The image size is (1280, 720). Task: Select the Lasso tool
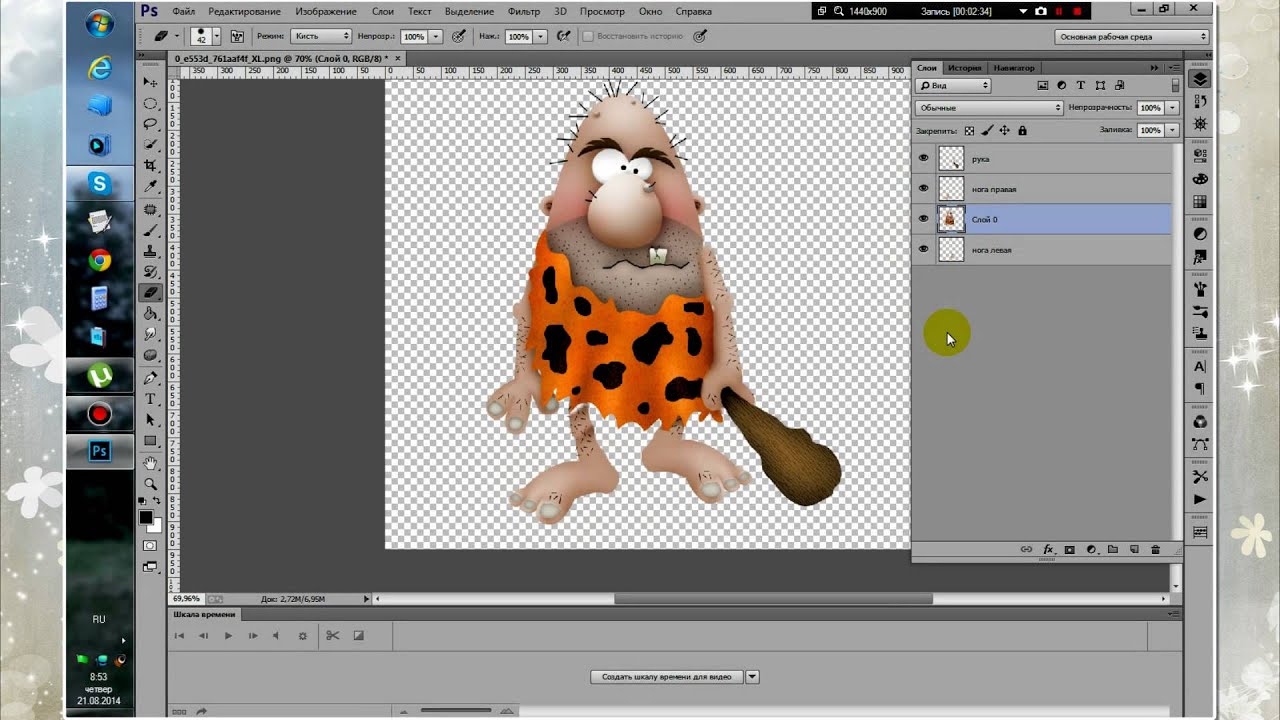point(151,124)
